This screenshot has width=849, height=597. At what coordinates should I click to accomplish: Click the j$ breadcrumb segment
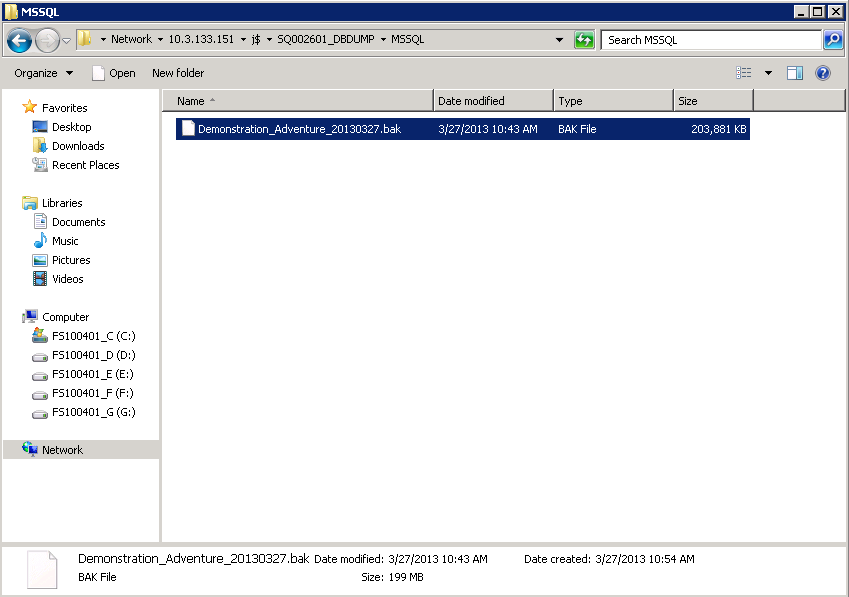(x=256, y=39)
